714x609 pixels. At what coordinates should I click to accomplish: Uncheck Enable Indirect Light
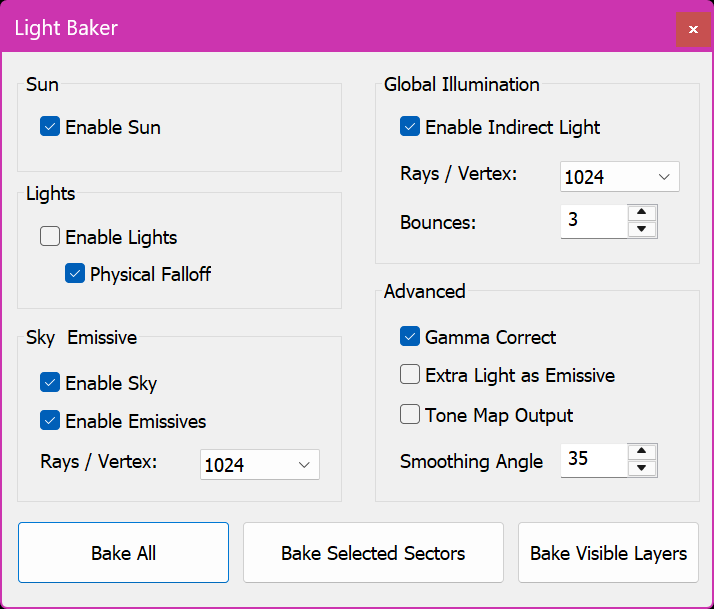(410, 127)
